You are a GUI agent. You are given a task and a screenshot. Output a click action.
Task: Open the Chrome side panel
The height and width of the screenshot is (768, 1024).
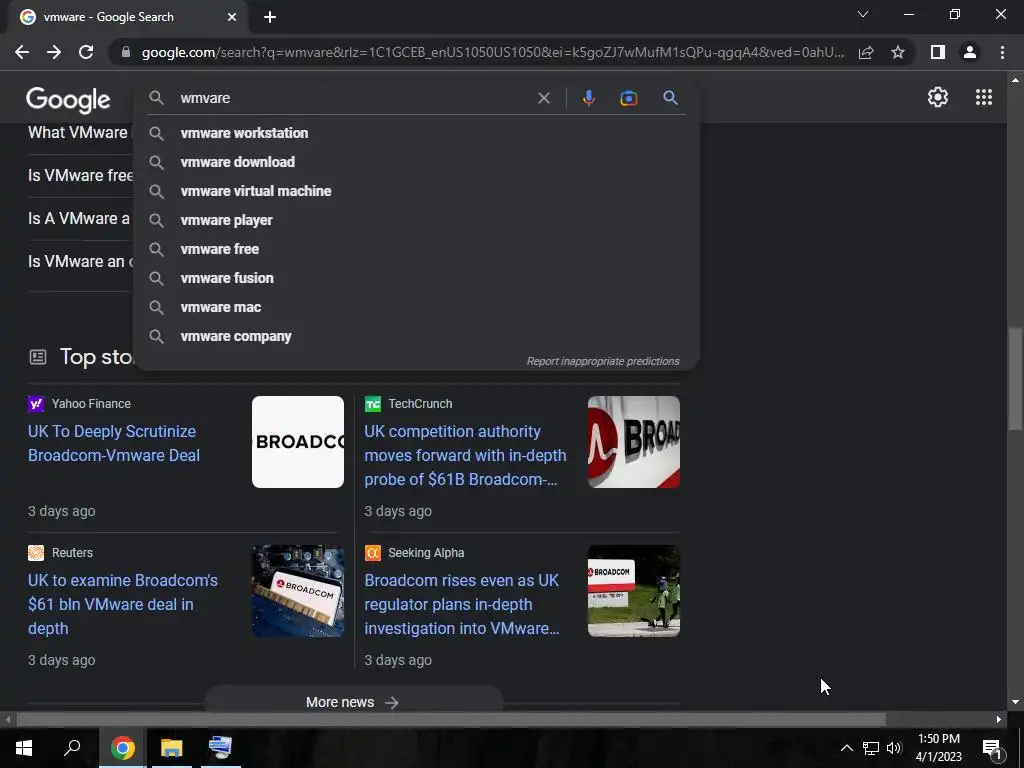[x=938, y=52]
